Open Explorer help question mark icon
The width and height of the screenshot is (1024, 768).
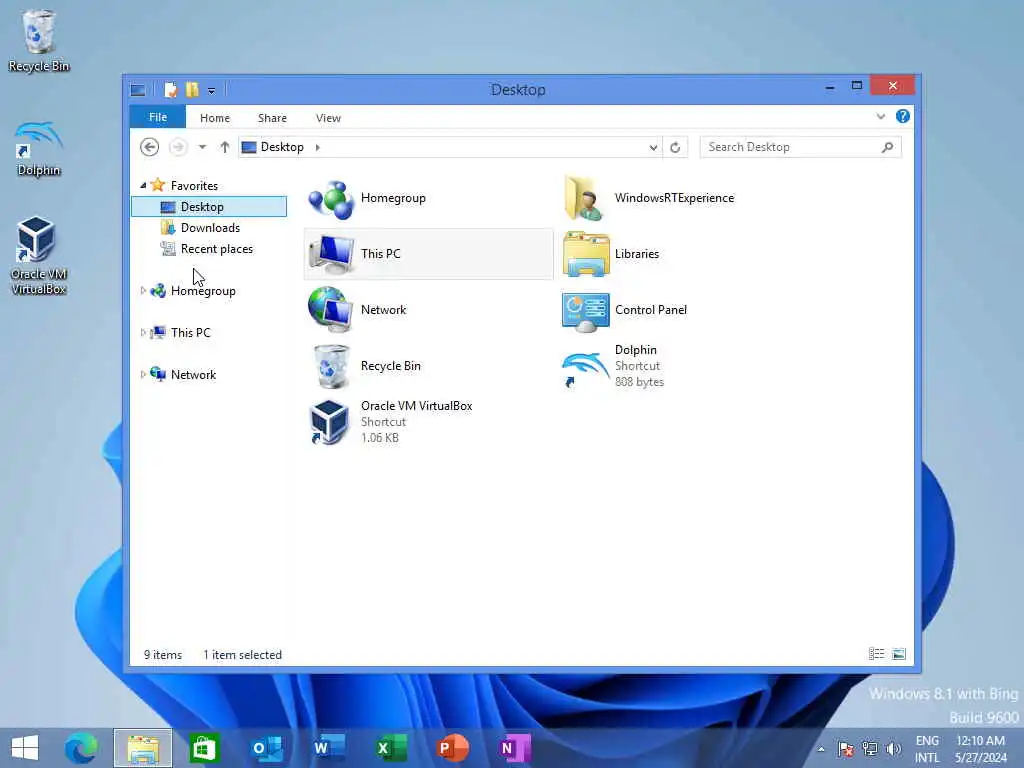coord(903,116)
